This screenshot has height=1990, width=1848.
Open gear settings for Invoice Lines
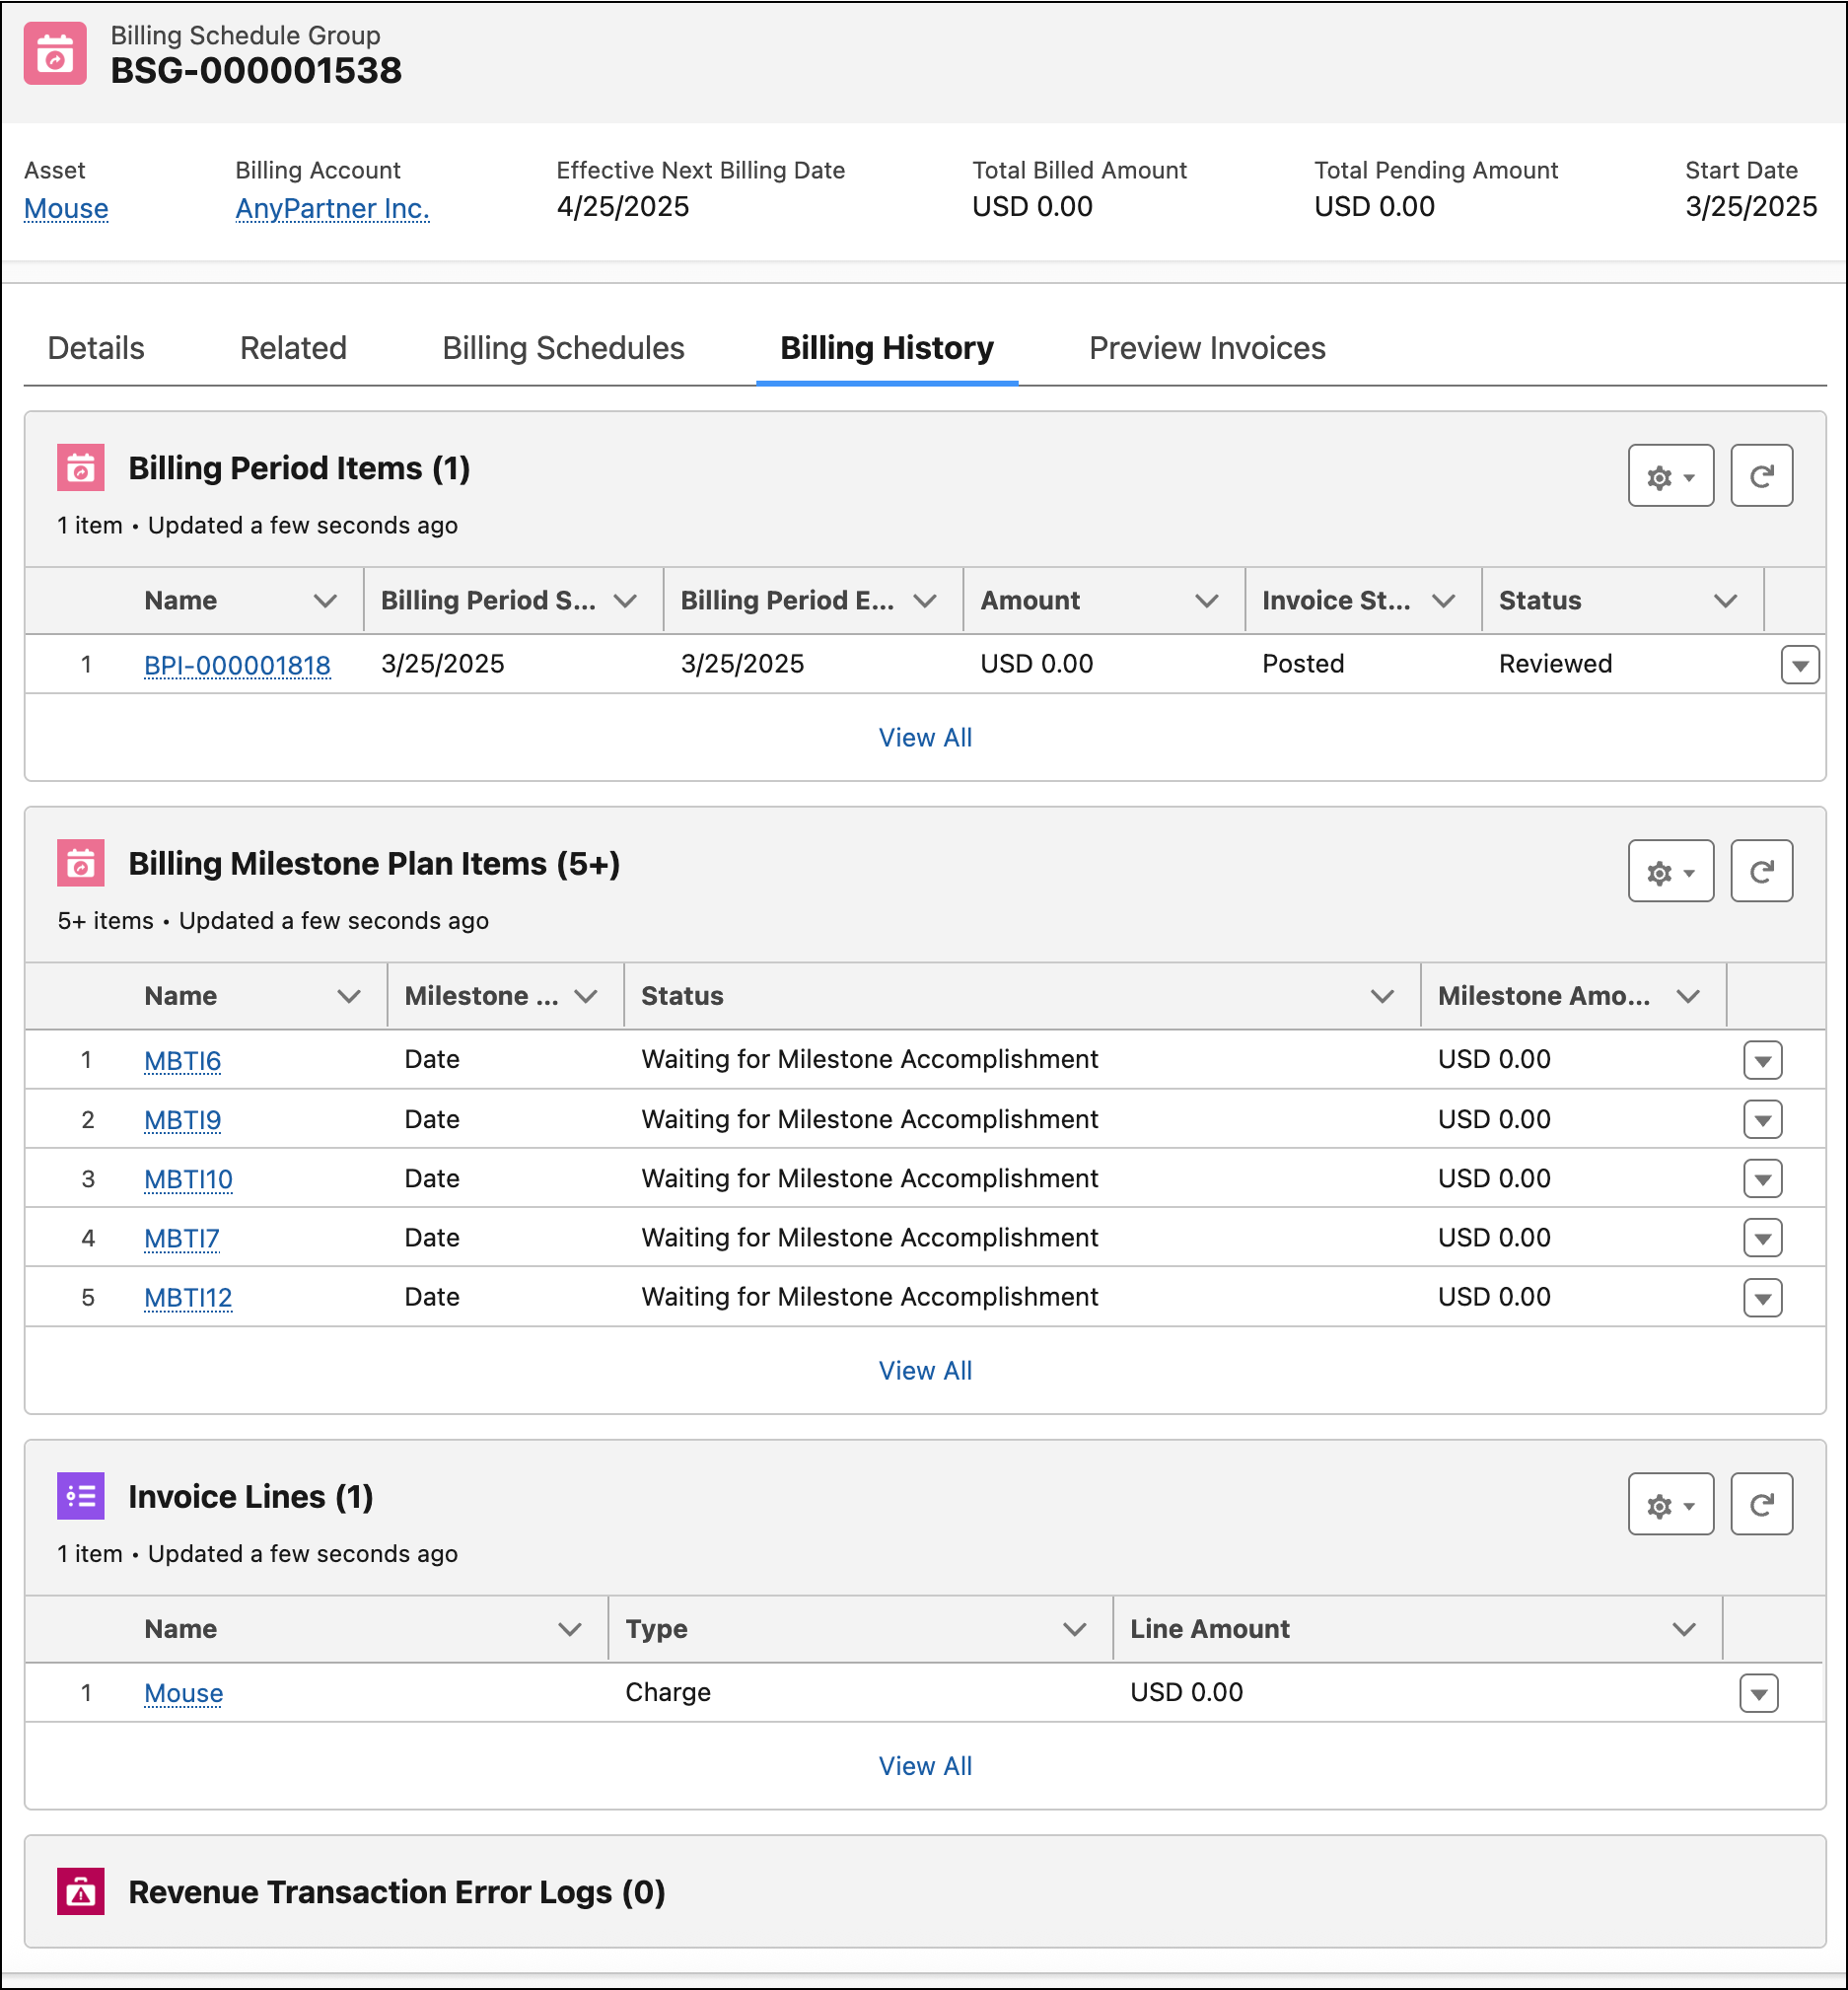coord(1671,1504)
